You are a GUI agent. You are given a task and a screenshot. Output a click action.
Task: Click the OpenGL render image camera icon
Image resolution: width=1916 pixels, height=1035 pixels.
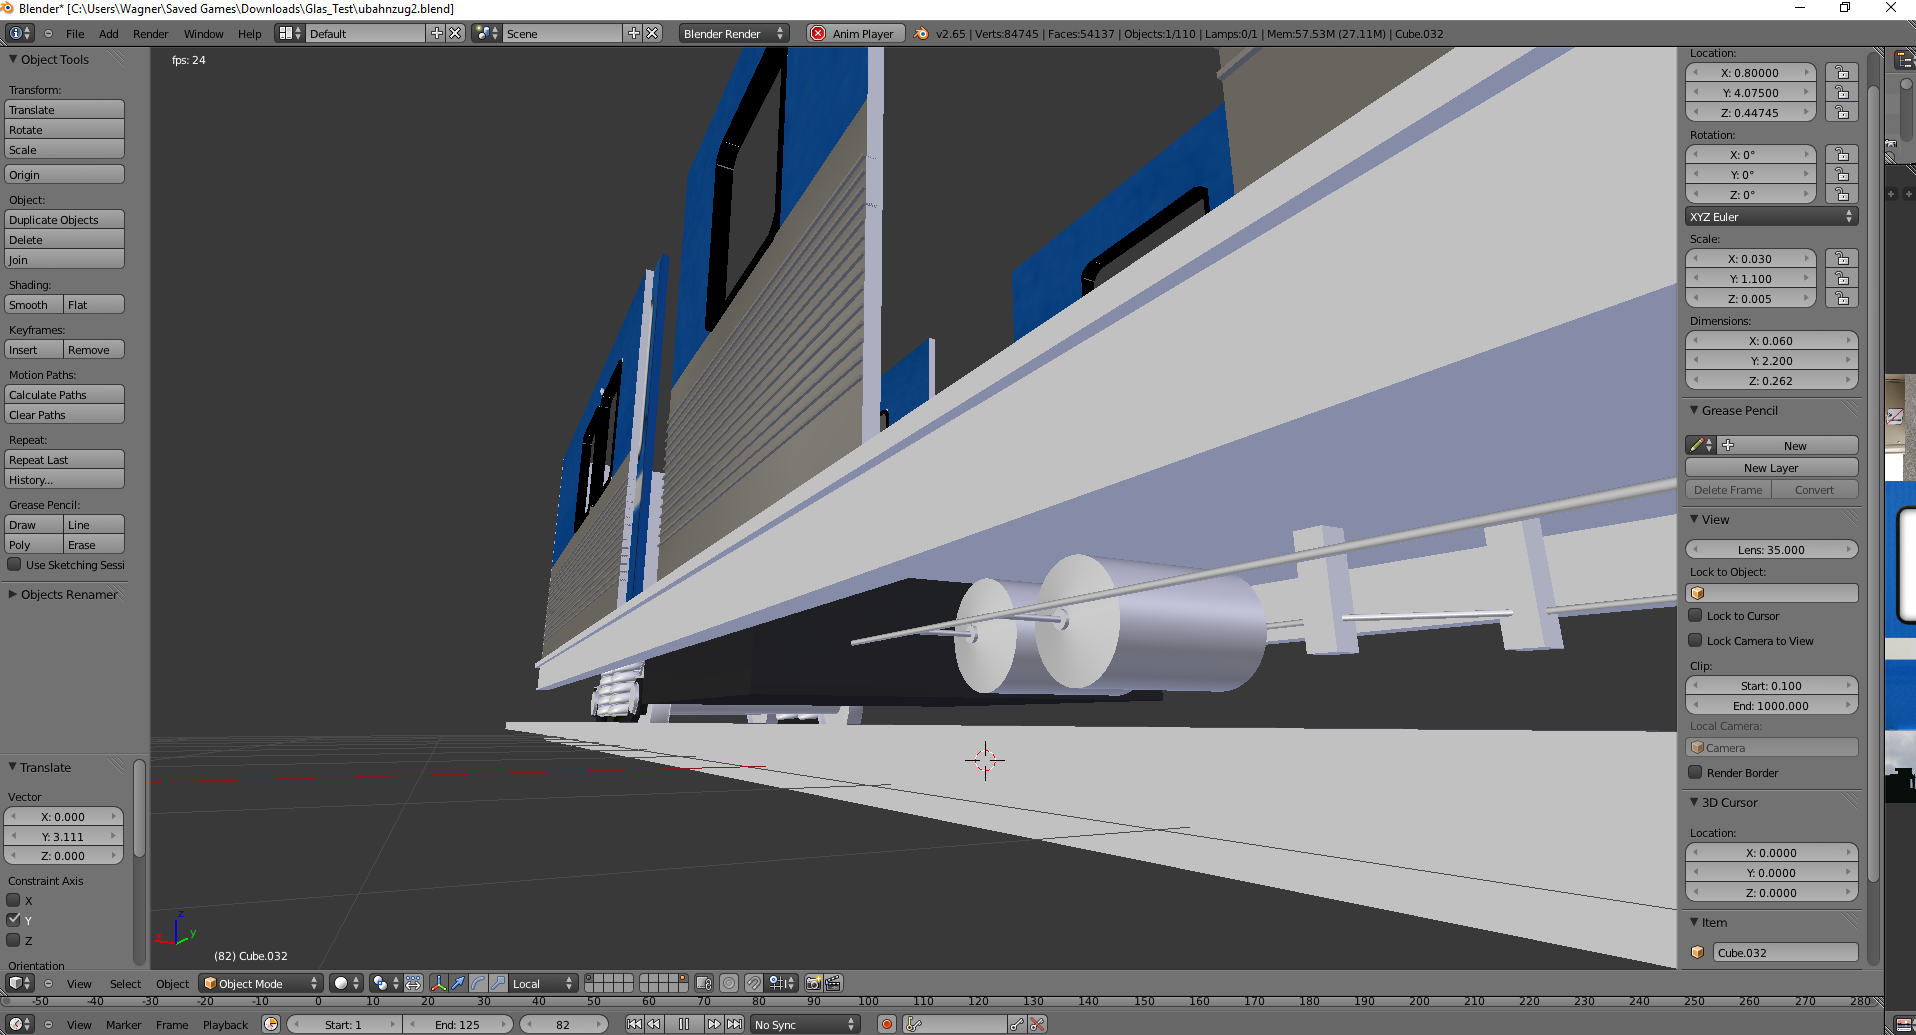click(x=814, y=983)
